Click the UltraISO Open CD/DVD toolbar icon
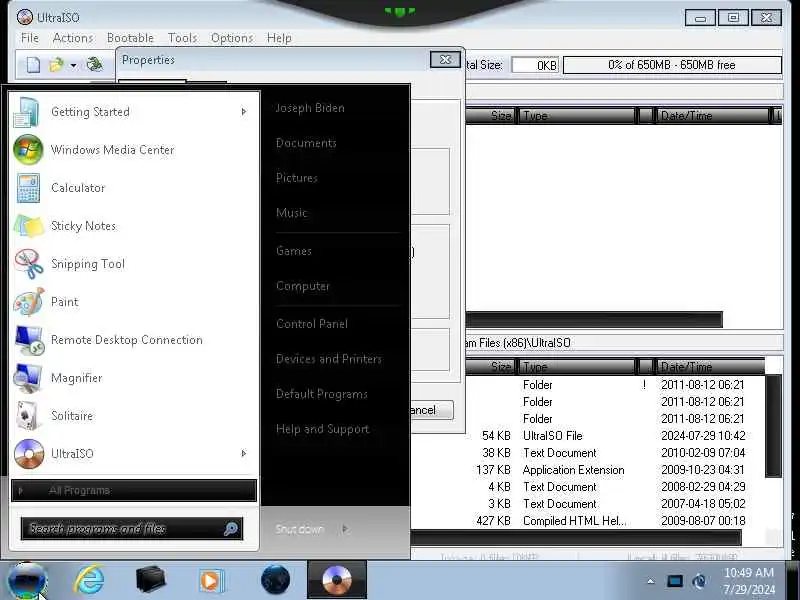The image size is (800, 600). 94,65
